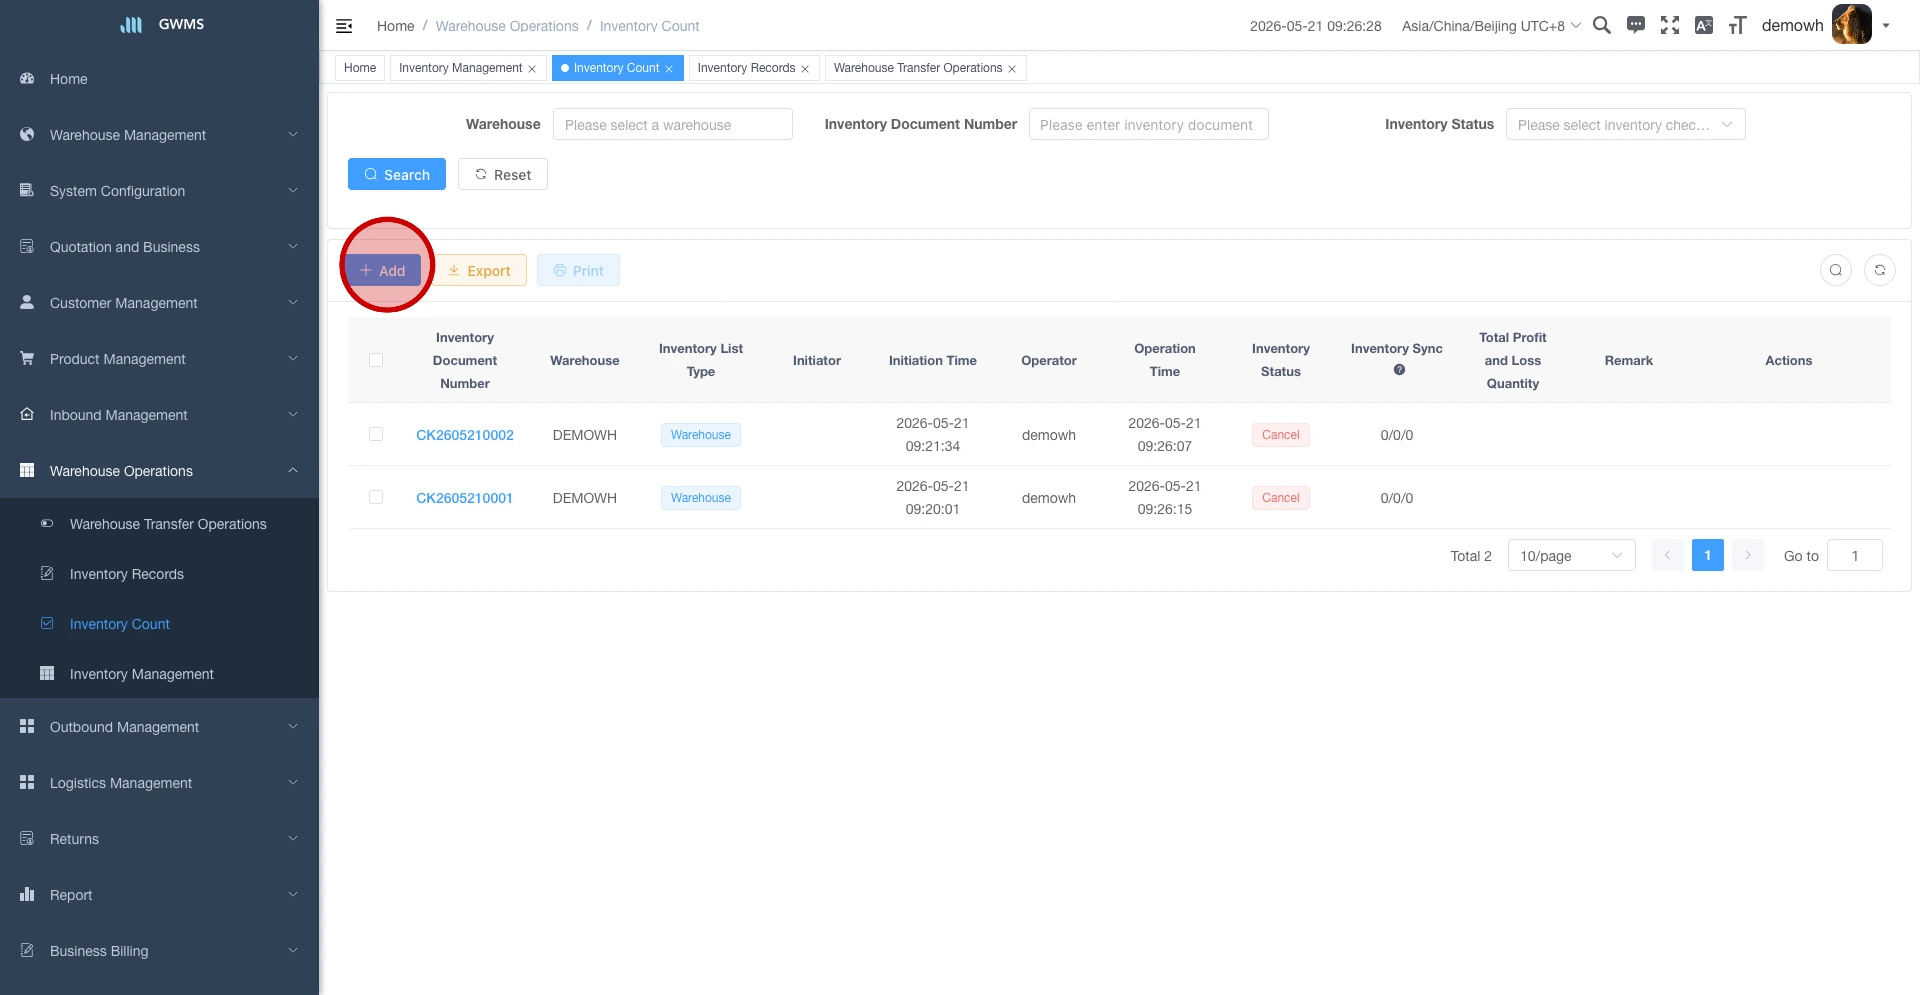Open the timezone Asia/China/Beijing dropdown
1920x995 pixels.
click(1491, 26)
